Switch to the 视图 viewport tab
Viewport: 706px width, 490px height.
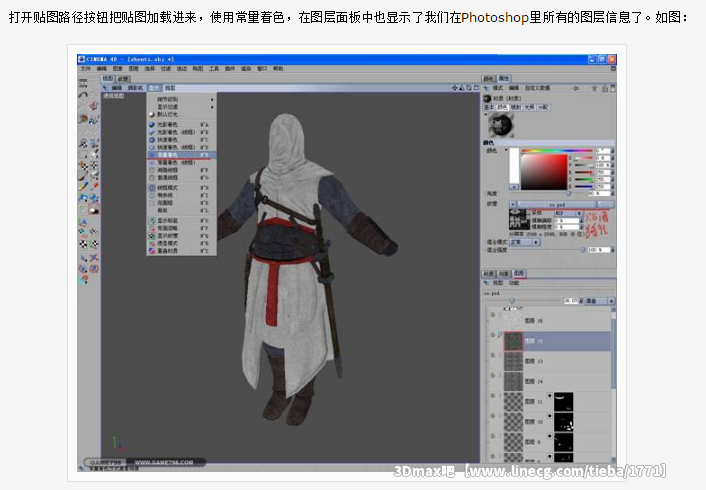tap(108, 78)
